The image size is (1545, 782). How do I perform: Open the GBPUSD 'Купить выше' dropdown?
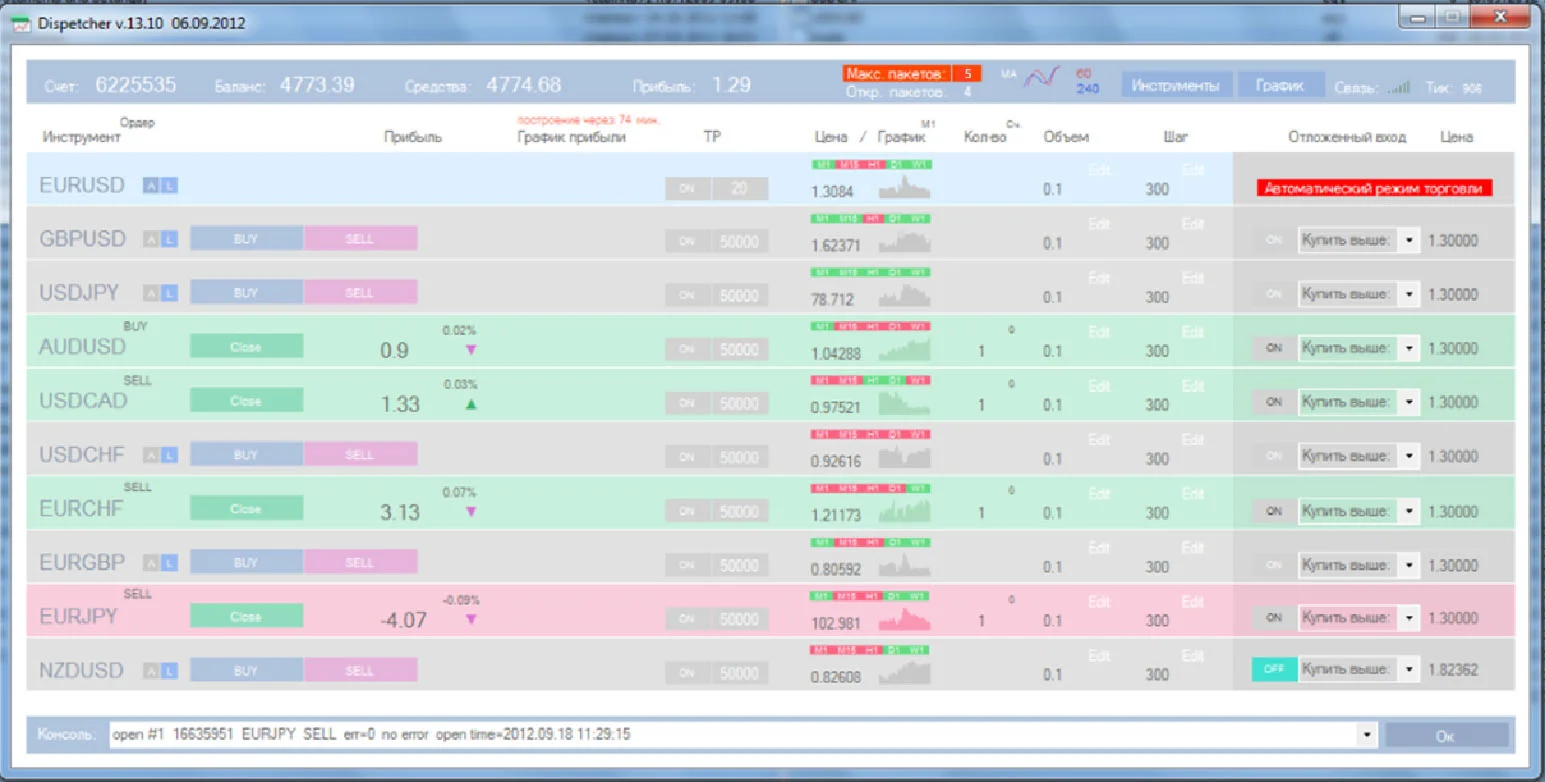point(1409,240)
